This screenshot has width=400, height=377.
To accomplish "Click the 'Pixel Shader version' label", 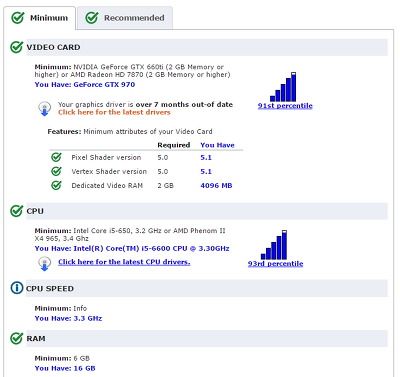I will (106, 157).
